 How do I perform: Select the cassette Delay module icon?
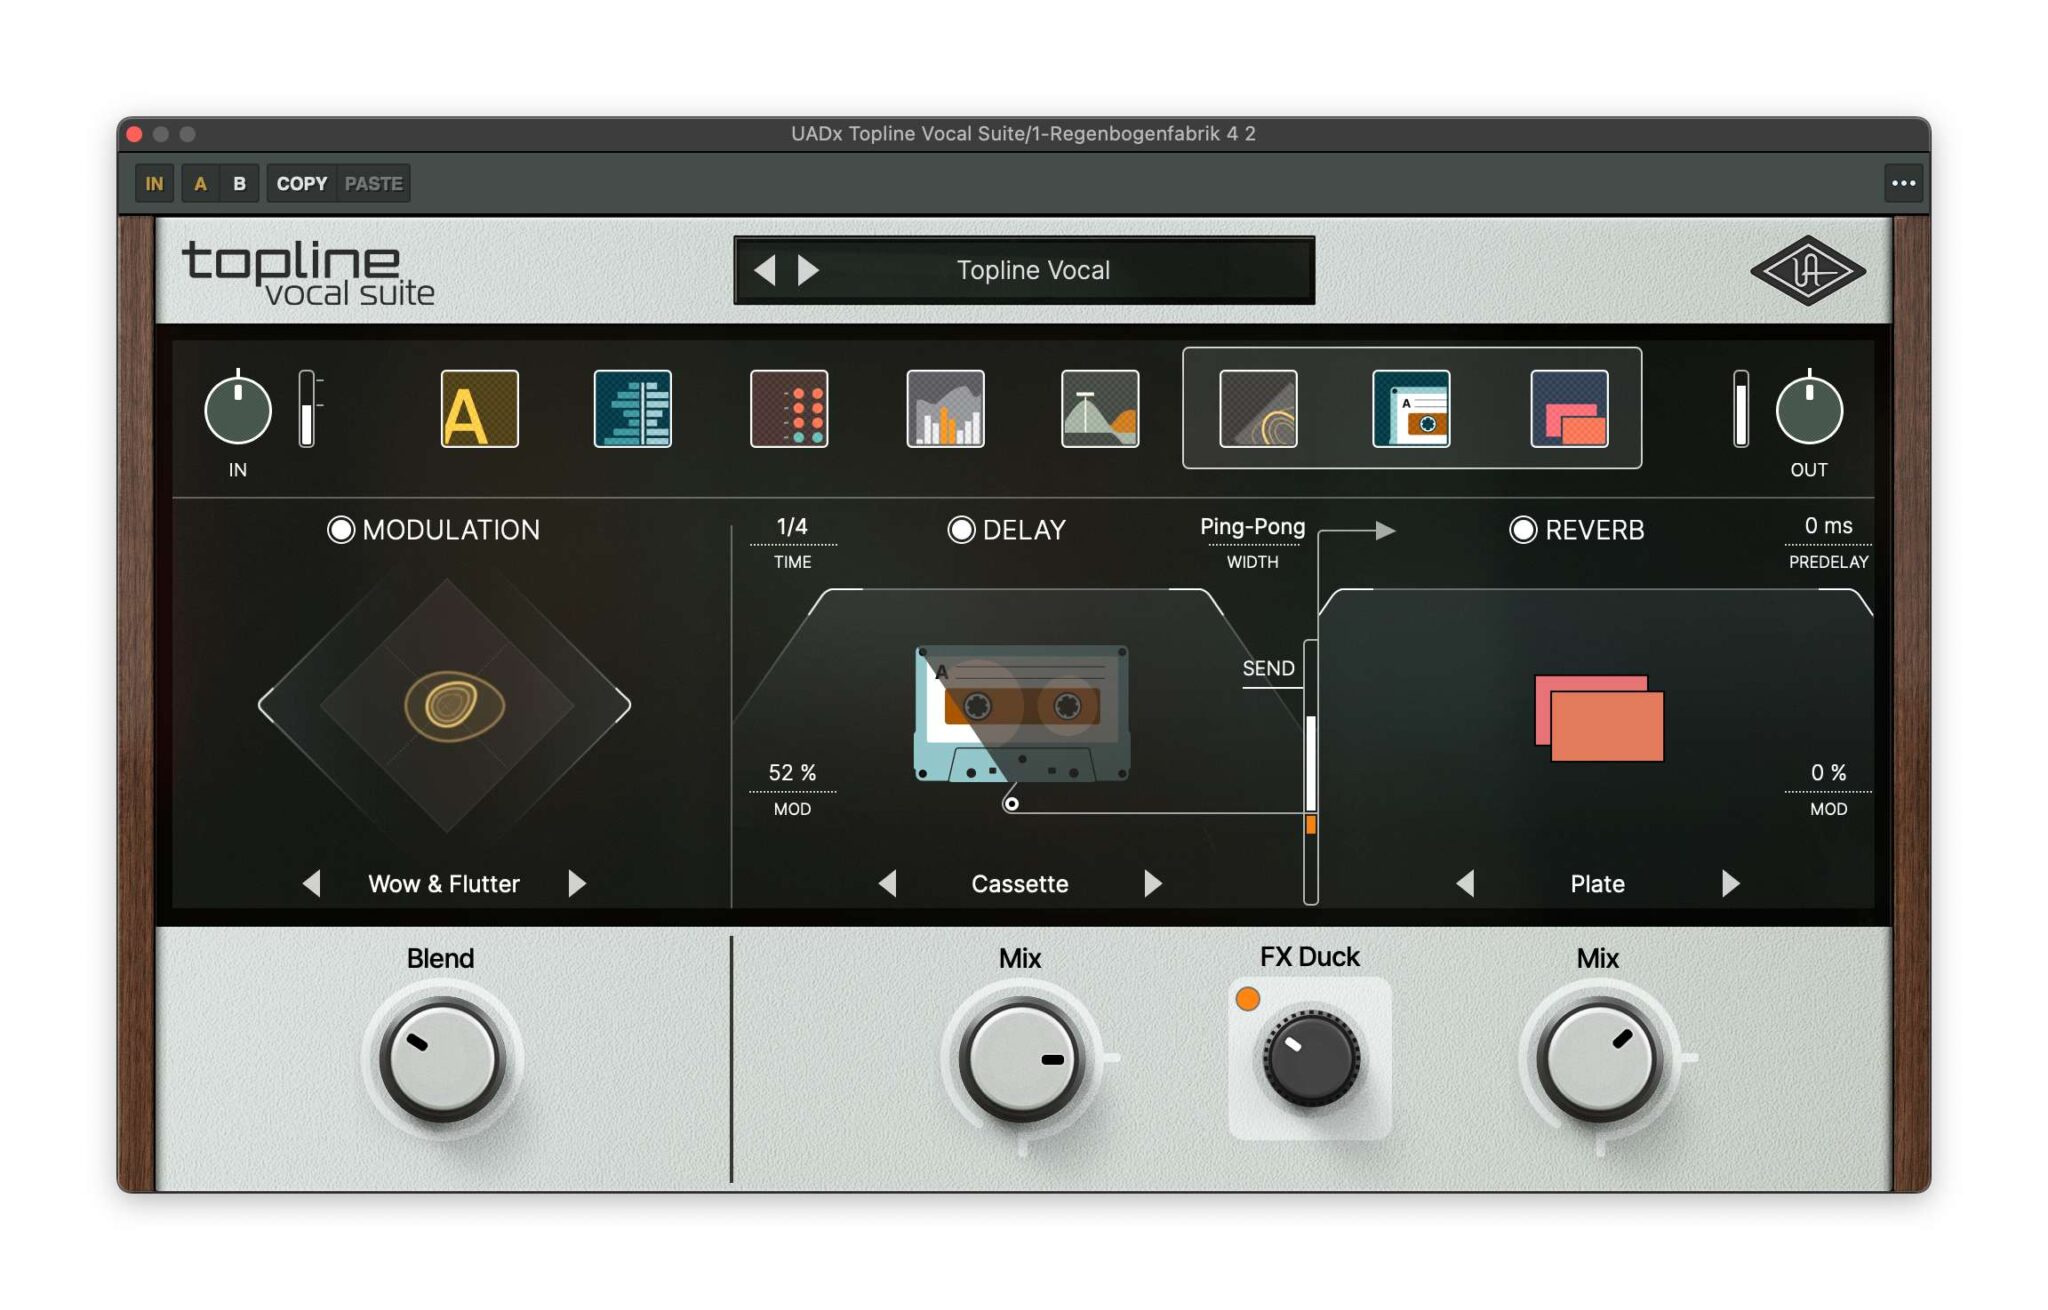(x=1411, y=410)
